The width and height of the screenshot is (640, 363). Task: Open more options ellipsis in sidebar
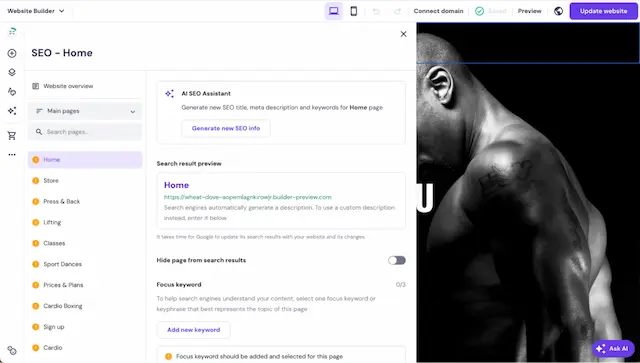point(12,155)
